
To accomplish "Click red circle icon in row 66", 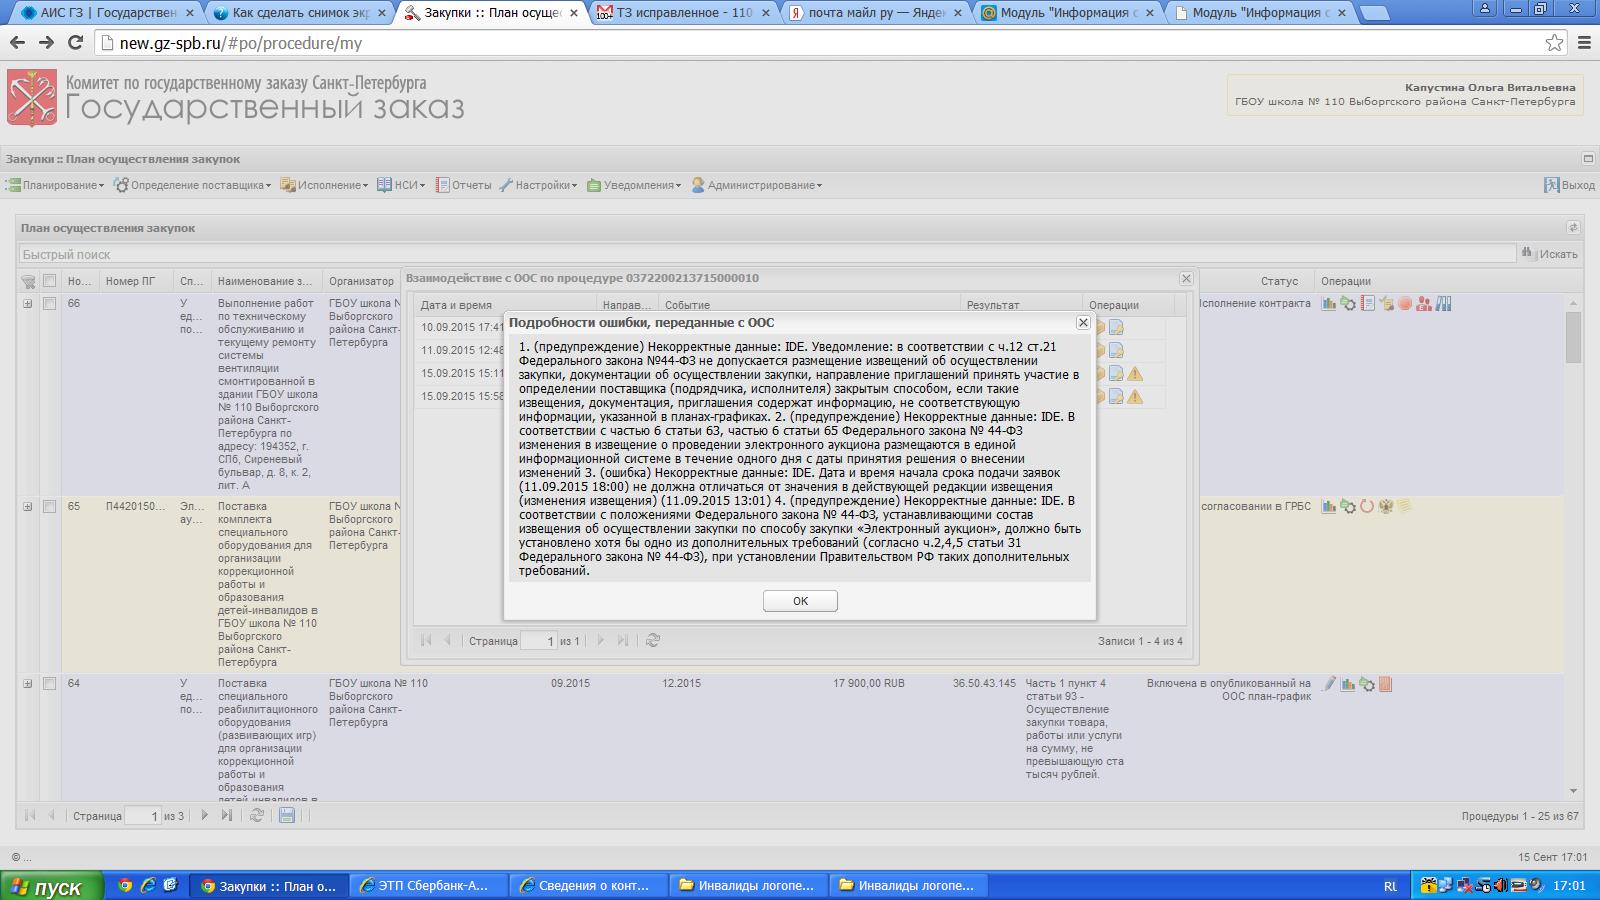I will pyautogui.click(x=1405, y=304).
